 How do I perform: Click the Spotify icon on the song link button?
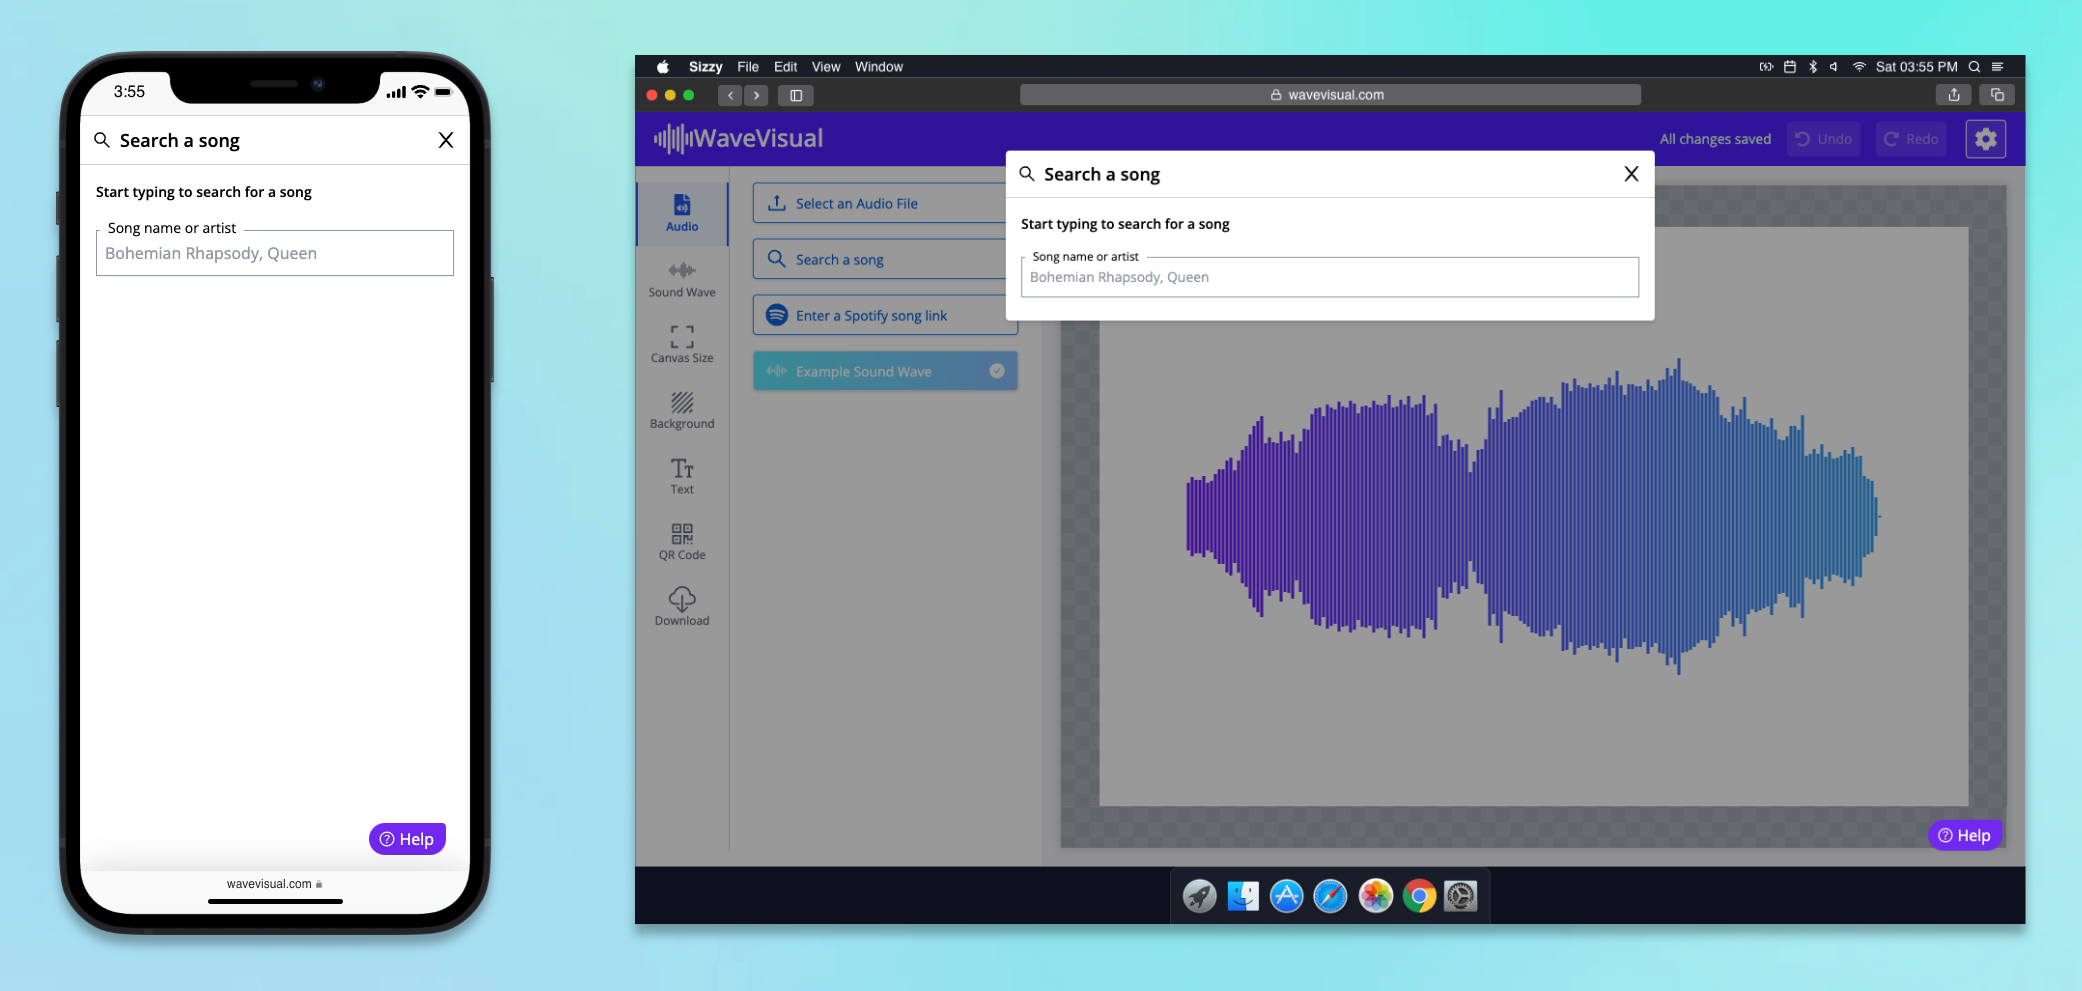pyautogui.click(x=777, y=315)
